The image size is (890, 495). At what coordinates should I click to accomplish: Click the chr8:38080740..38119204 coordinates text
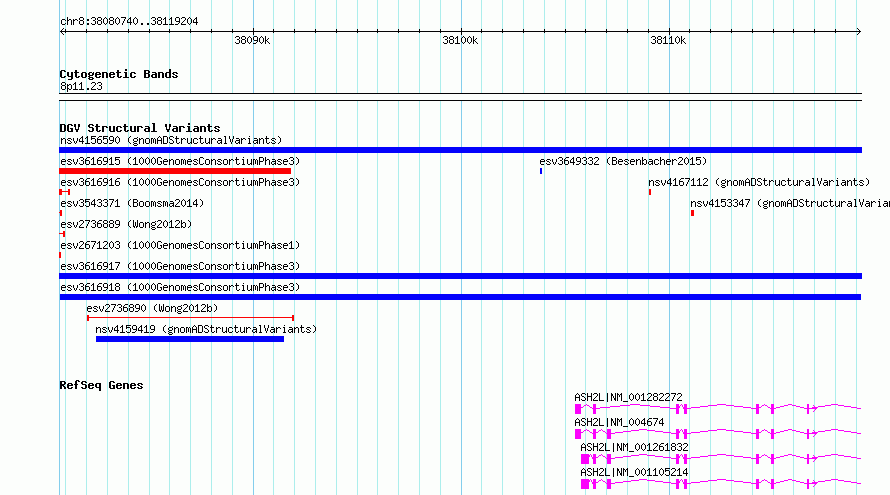129,22
